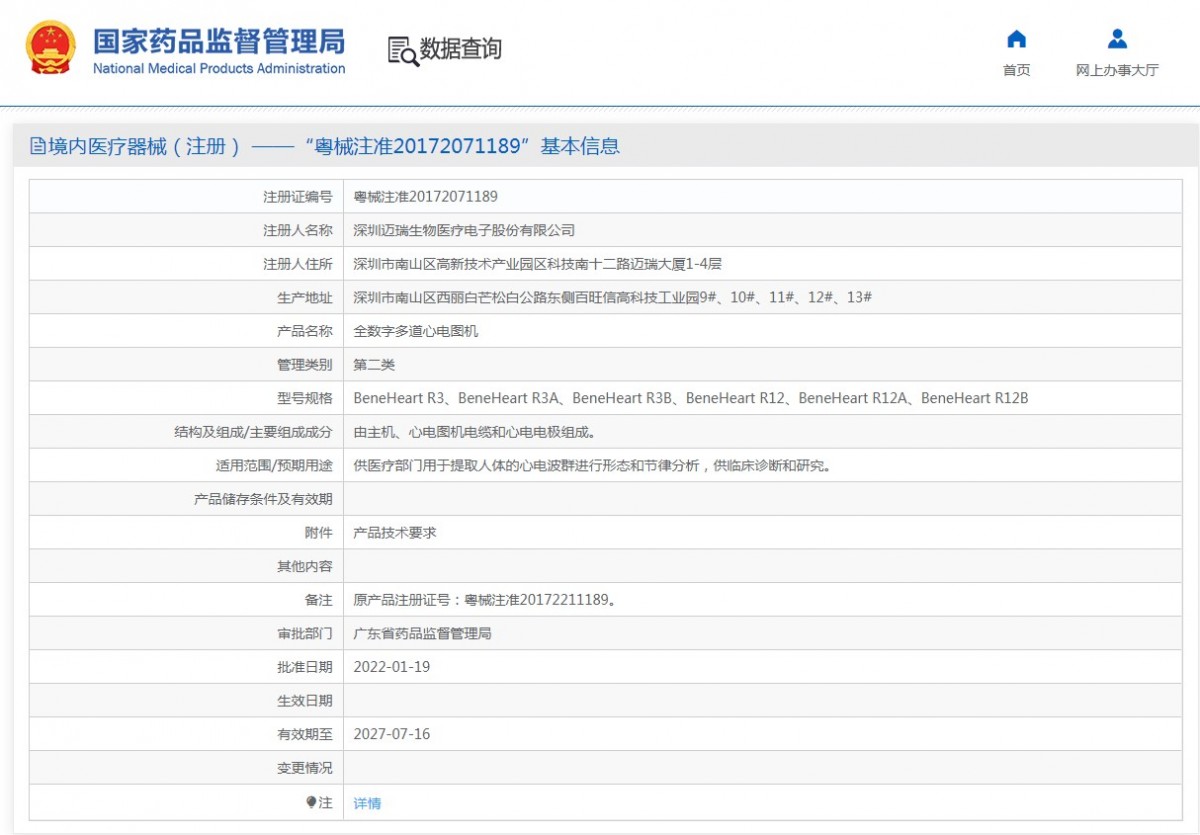1200x835 pixels.
Task: Open the 详情 link
Action: point(367,803)
